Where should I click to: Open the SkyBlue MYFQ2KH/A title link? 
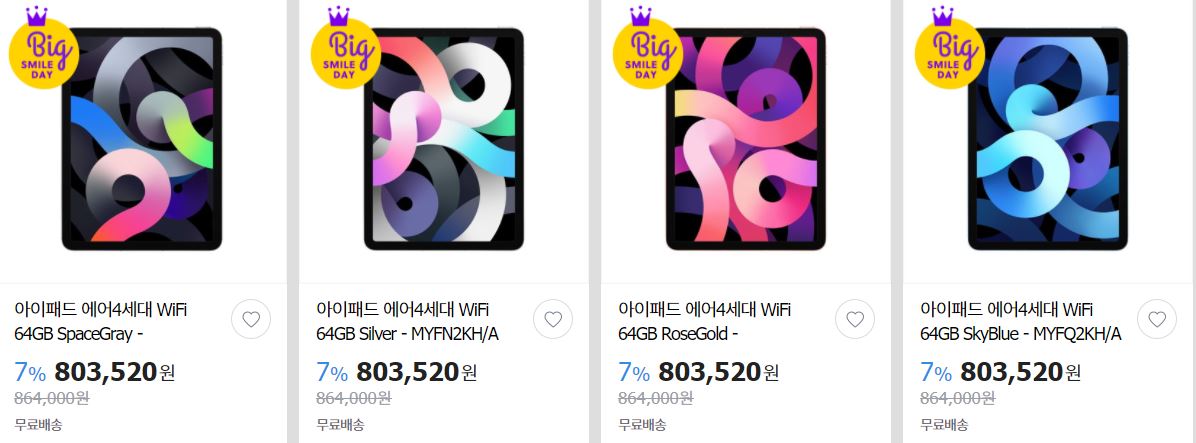[1021, 322]
